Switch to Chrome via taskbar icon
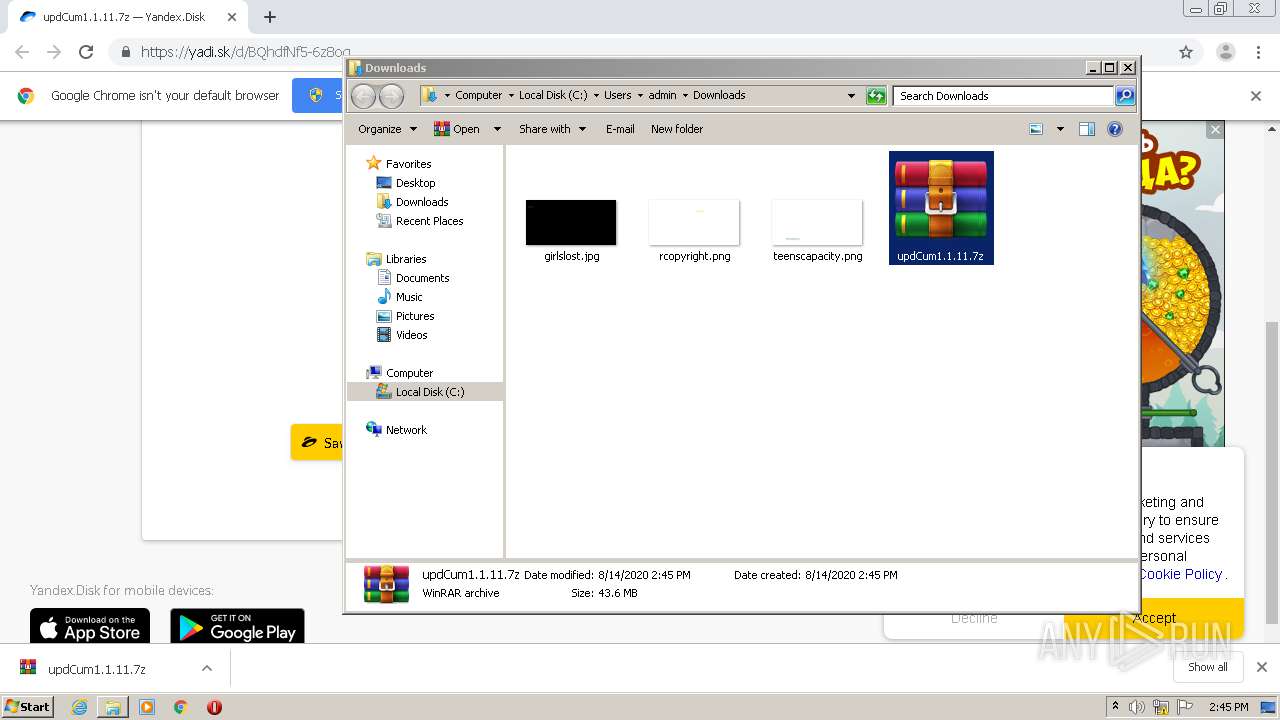The image size is (1280, 720). 180,707
